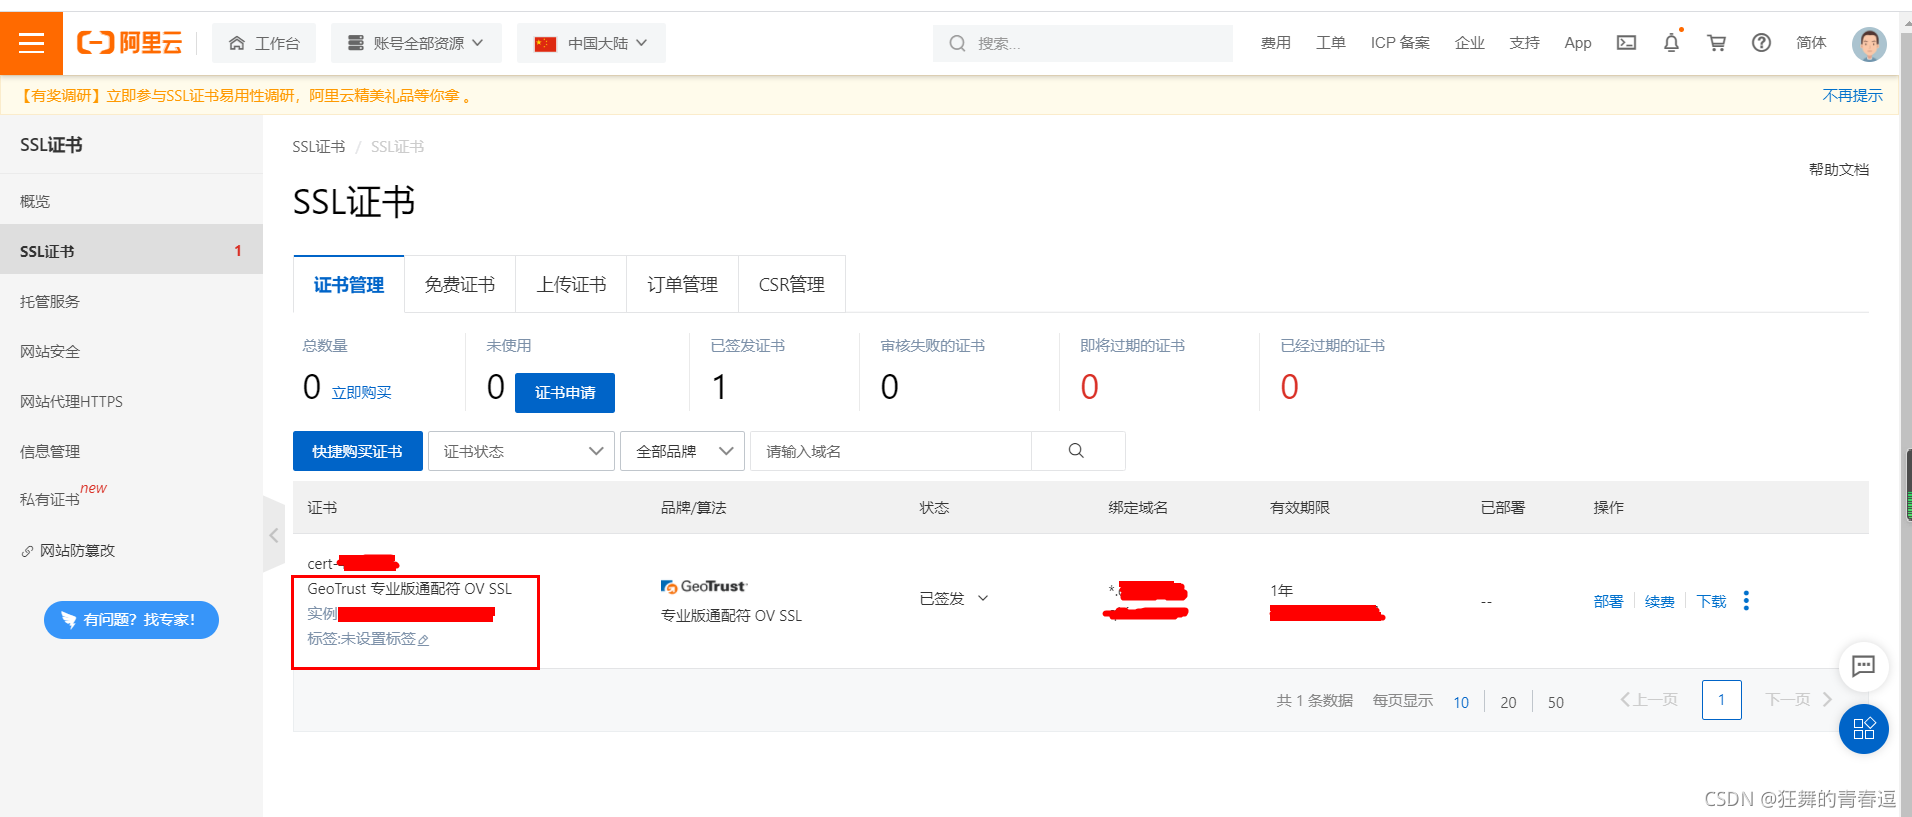The height and width of the screenshot is (817, 1912).
Task: Open 证书状态 status filter dropdown
Action: [521, 451]
